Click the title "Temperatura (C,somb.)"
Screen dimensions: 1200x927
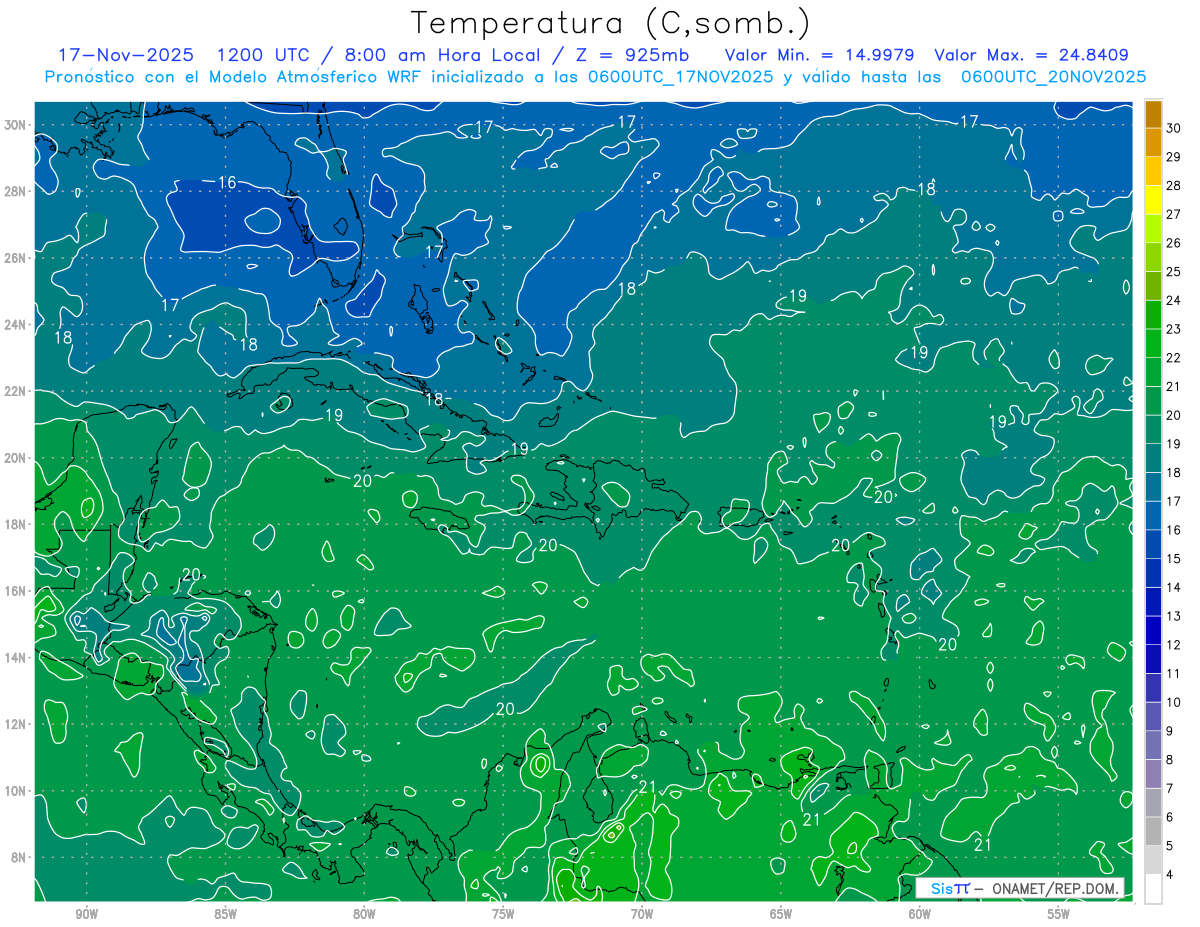tap(610, 24)
